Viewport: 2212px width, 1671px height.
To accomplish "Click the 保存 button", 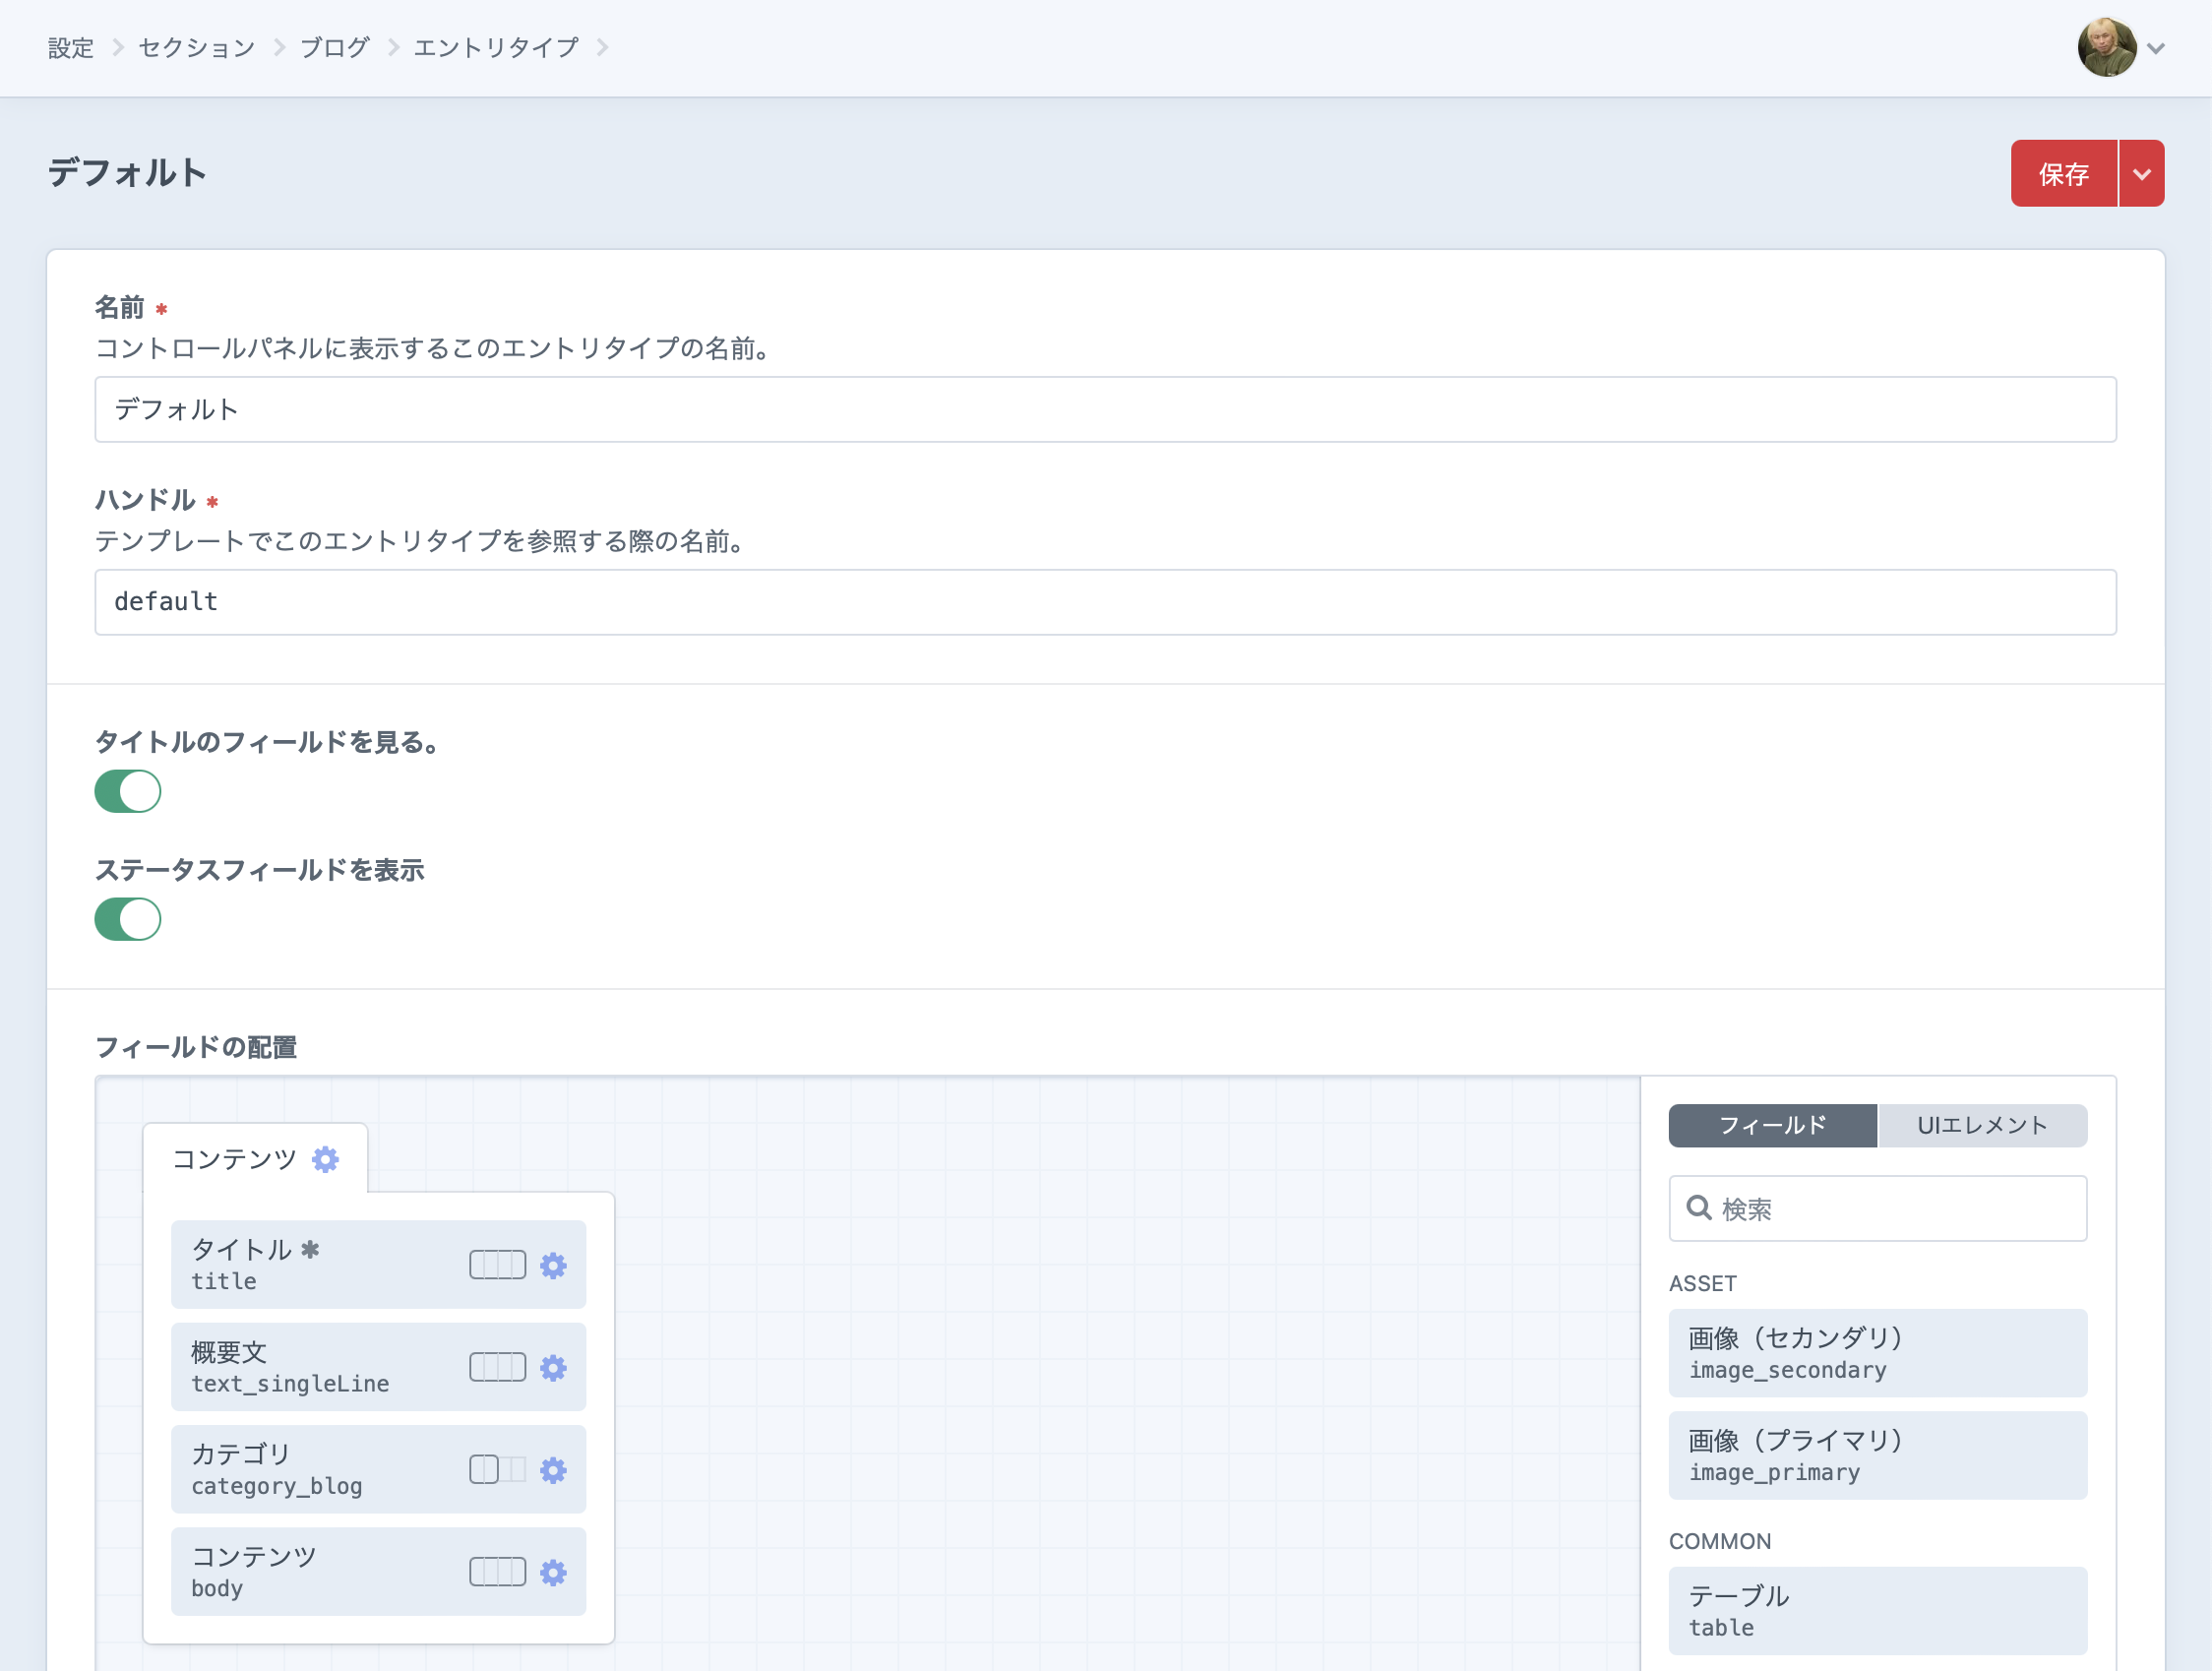I will (2062, 172).
